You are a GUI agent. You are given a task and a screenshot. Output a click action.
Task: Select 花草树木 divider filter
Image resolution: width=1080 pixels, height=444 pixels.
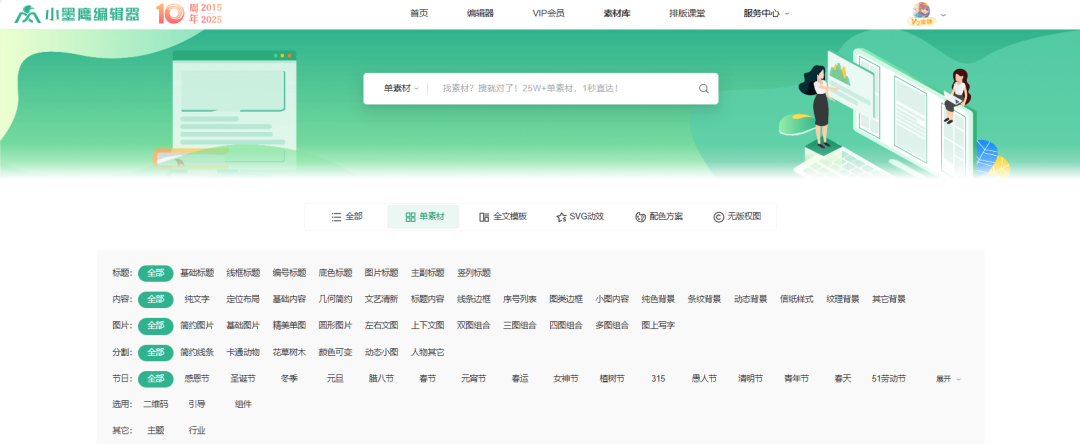pos(289,352)
